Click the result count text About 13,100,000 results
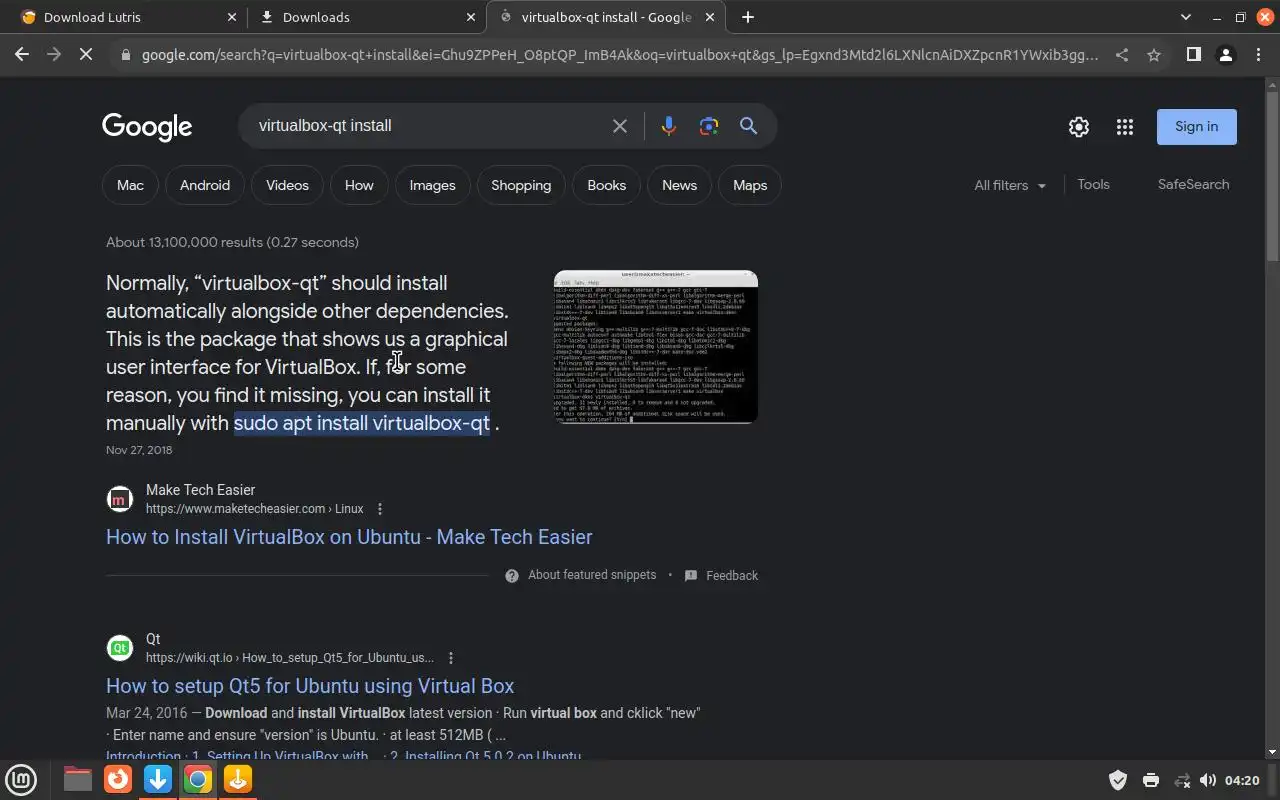This screenshot has height=800, width=1280. click(232, 242)
